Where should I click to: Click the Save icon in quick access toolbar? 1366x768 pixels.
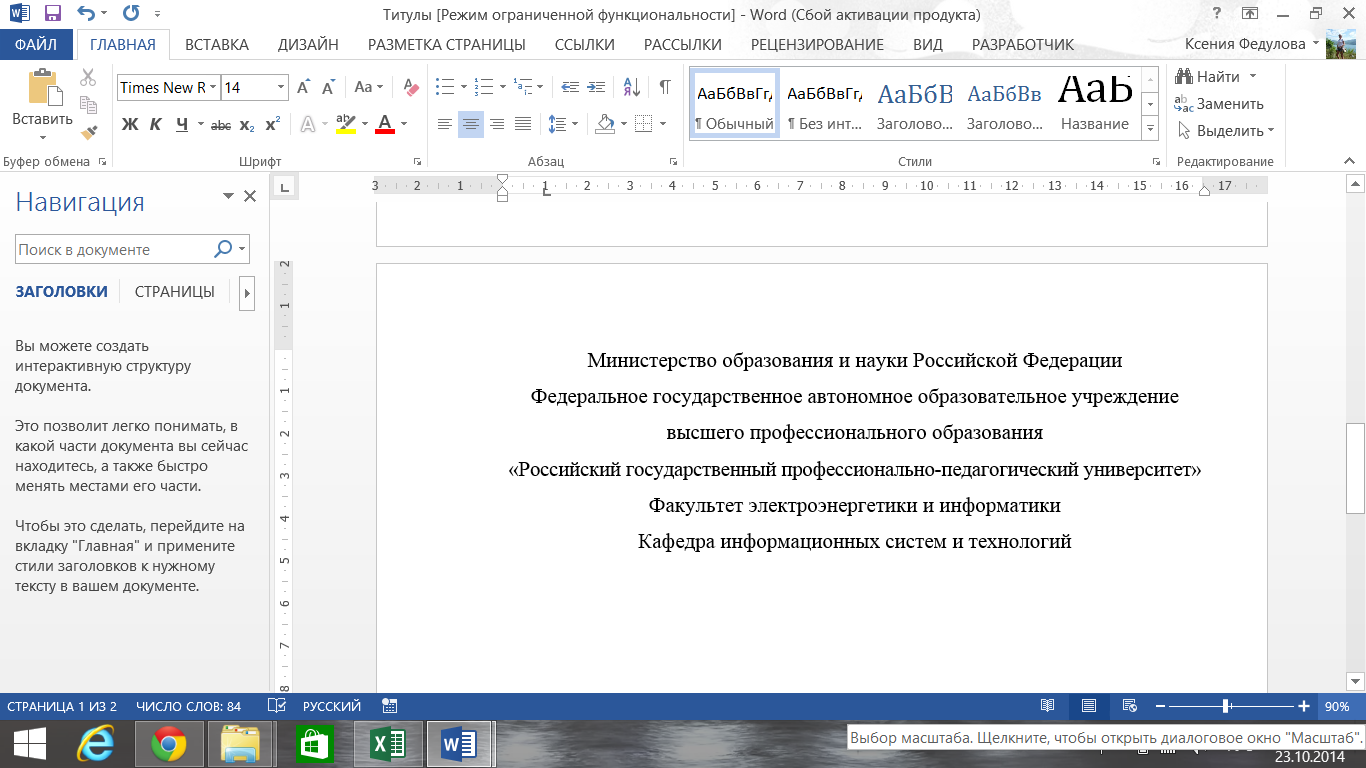click(53, 14)
